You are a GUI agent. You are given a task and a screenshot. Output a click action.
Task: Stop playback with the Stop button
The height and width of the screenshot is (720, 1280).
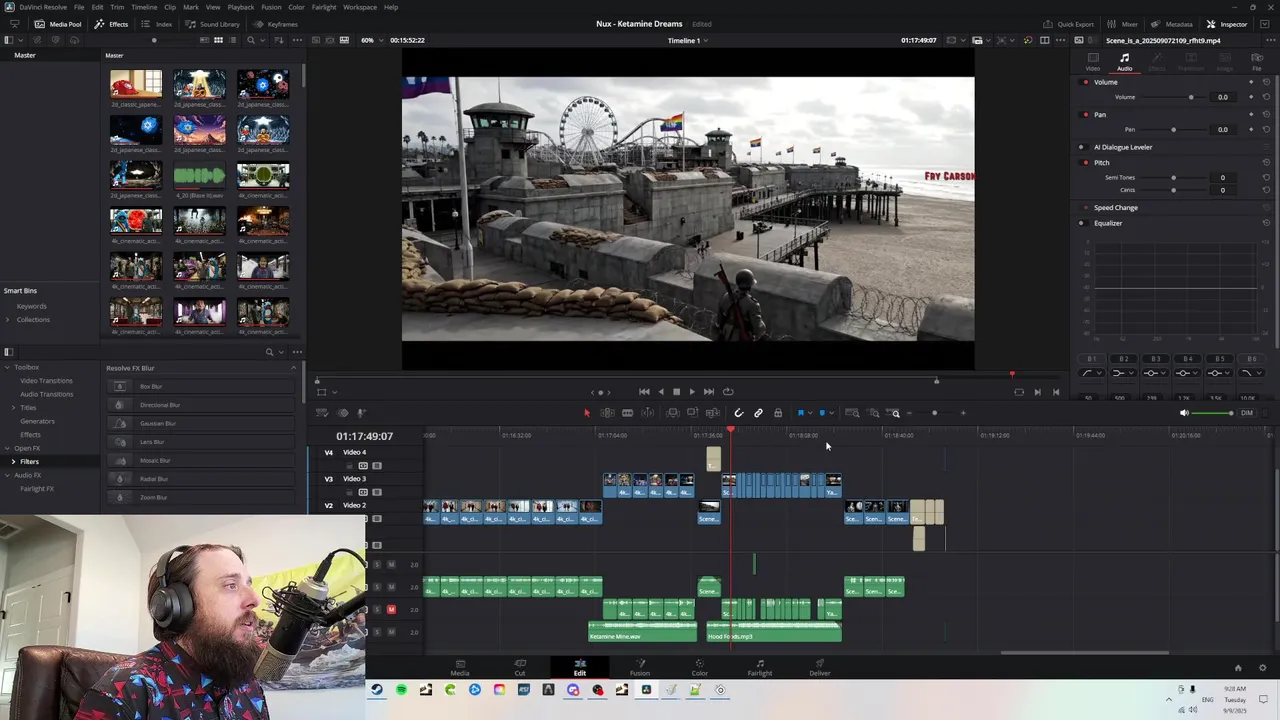pos(676,392)
